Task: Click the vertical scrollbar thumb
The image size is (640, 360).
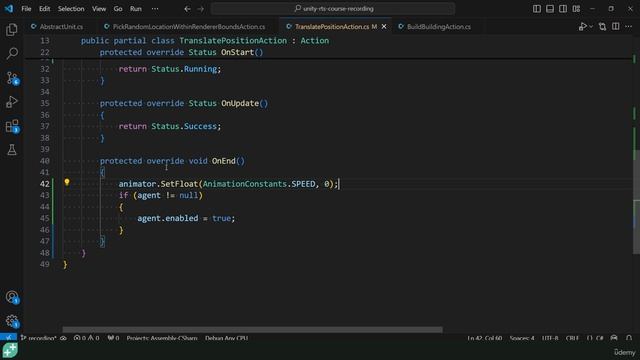Action: pos(636,201)
